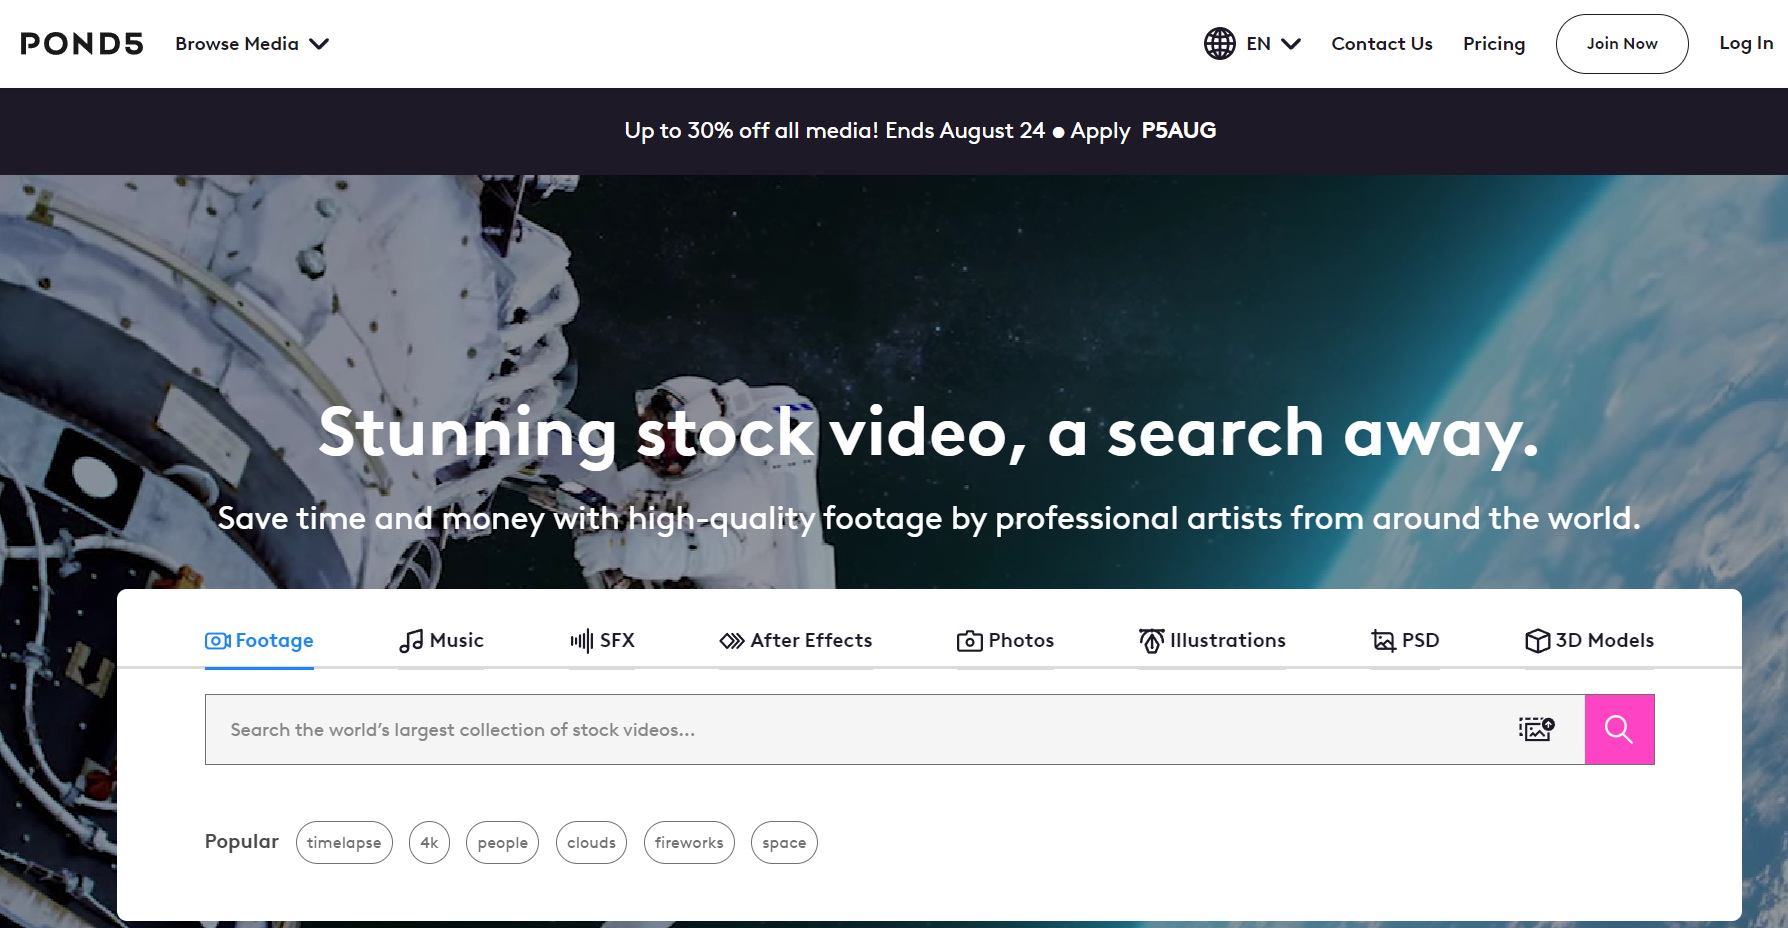This screenshot has width=1788, height=928.
Task: Click the Join Now button
Action: tap(1622, 44)
